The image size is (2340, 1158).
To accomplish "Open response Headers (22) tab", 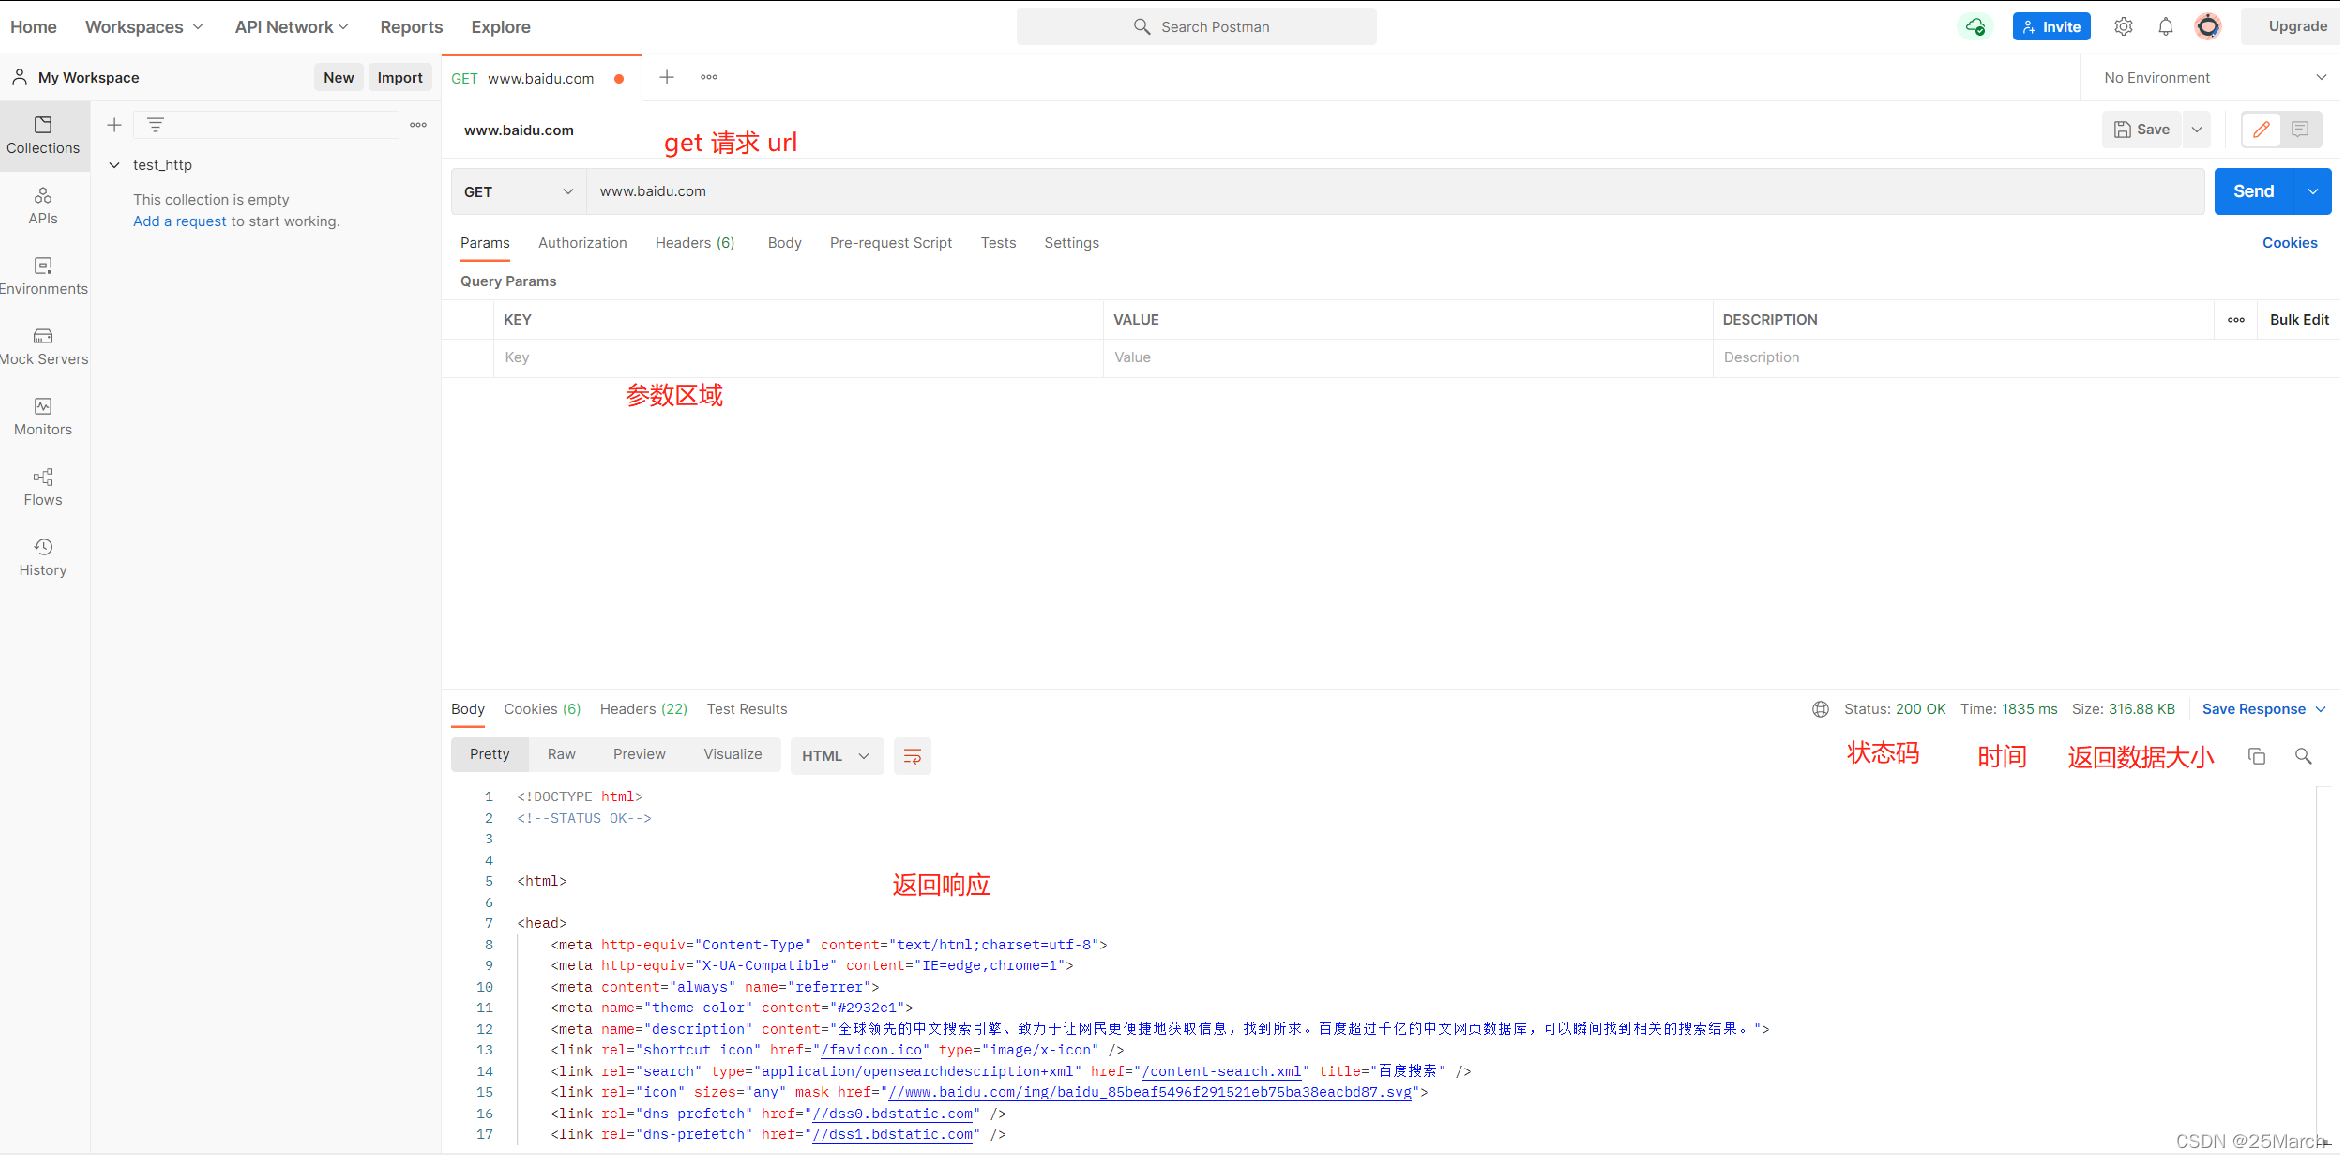I will pyautogui.click(x=644, y=709).
